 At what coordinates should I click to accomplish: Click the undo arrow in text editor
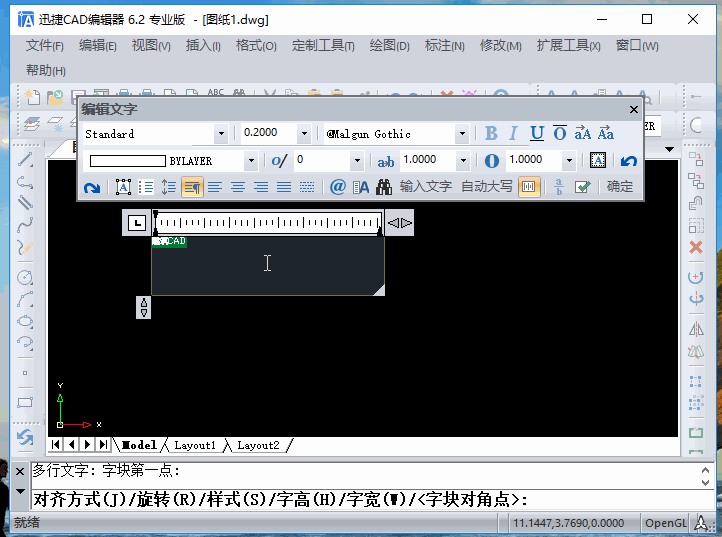click(629, 161)
